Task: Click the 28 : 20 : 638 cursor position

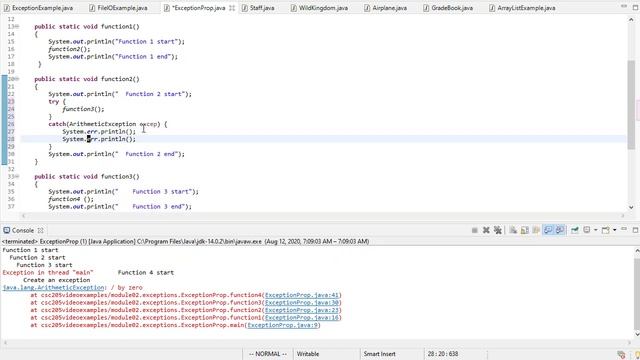Action: pyautogui.click(x=443, y=354)
